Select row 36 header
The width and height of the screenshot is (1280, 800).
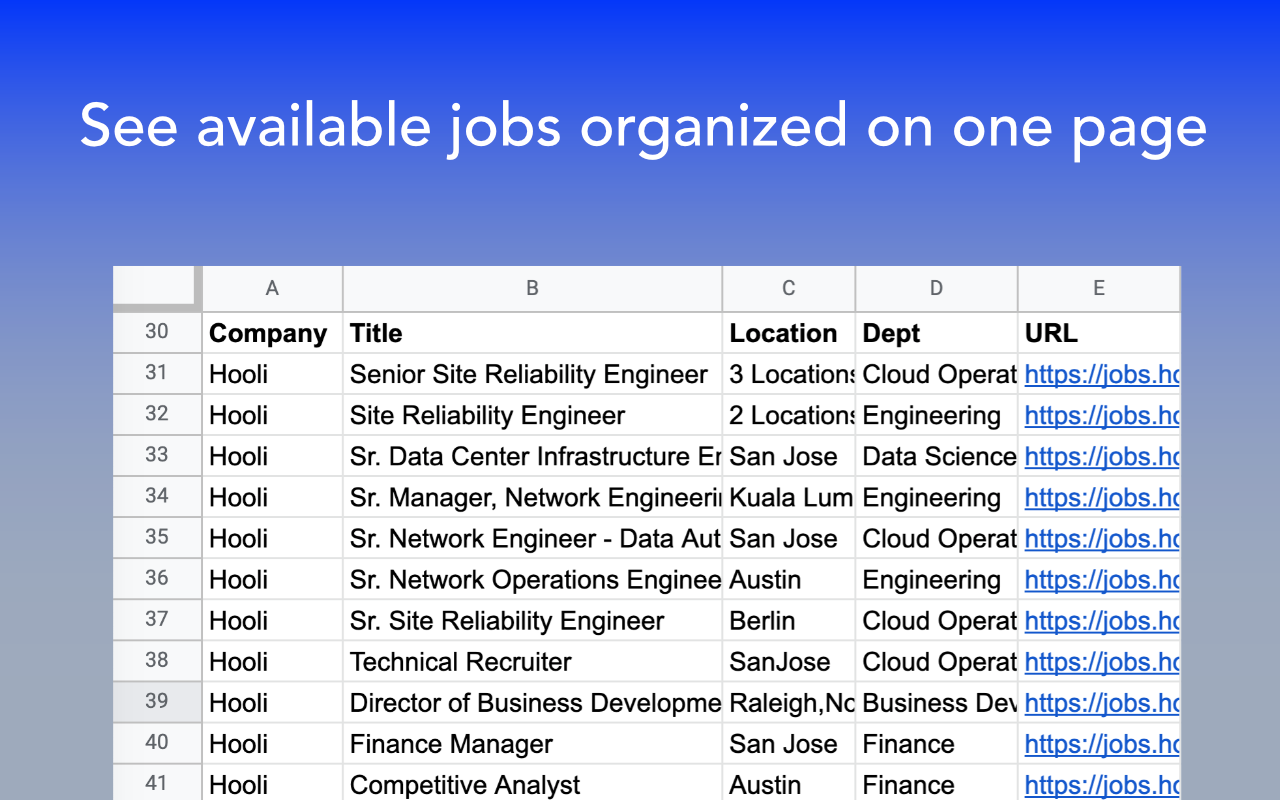point(157,578)
